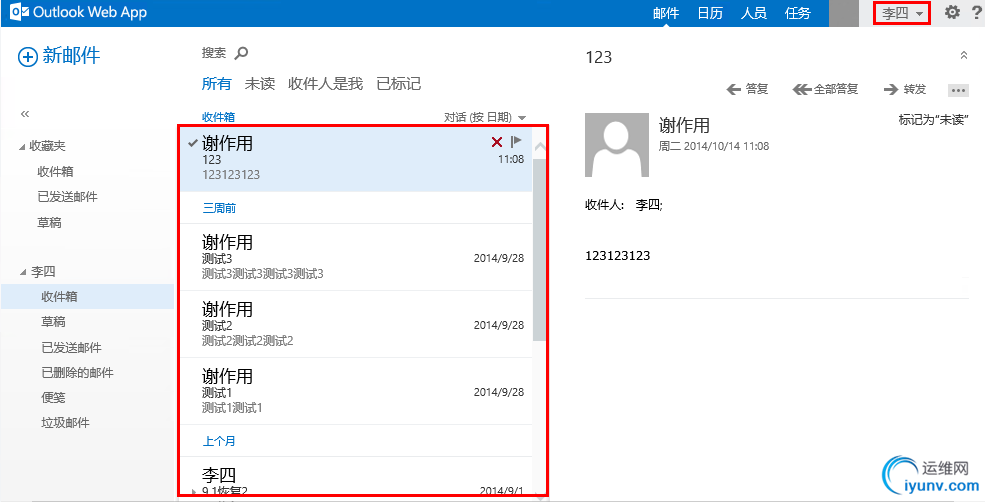Select the 收件人是我 filter
Viewport: 985px width, 502px height.
pos(325,84)
